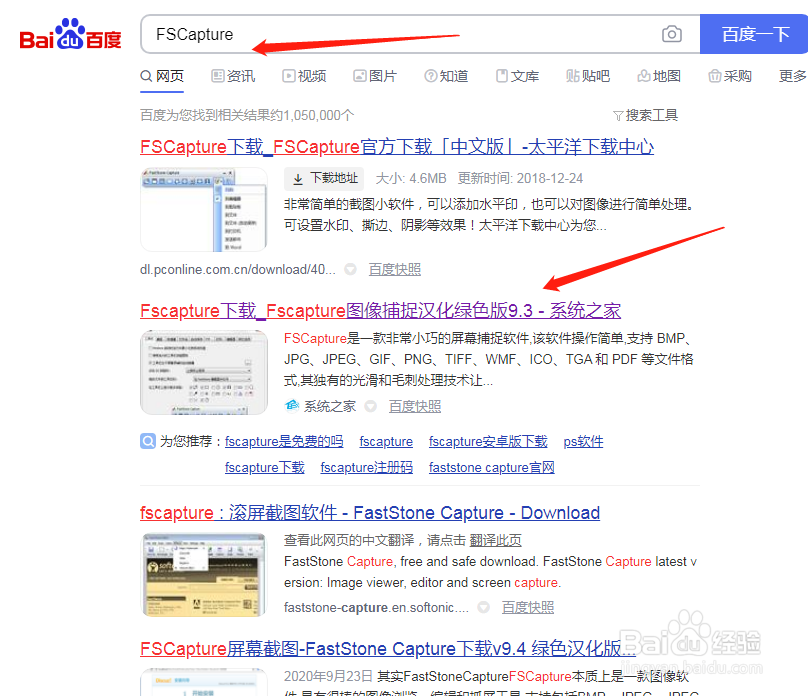The image size is (808, 696).
Task: Open the 知道 tab
Action: click(446, 76)
